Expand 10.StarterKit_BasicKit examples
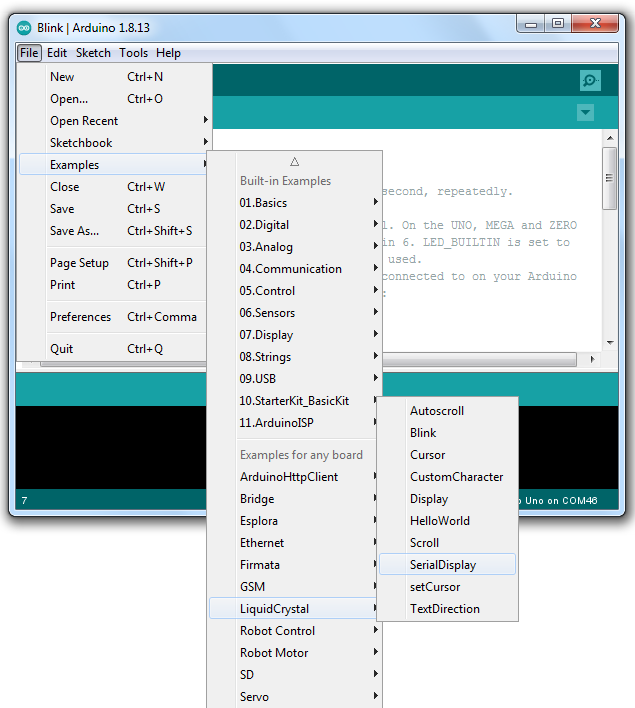 click(294, 401)
